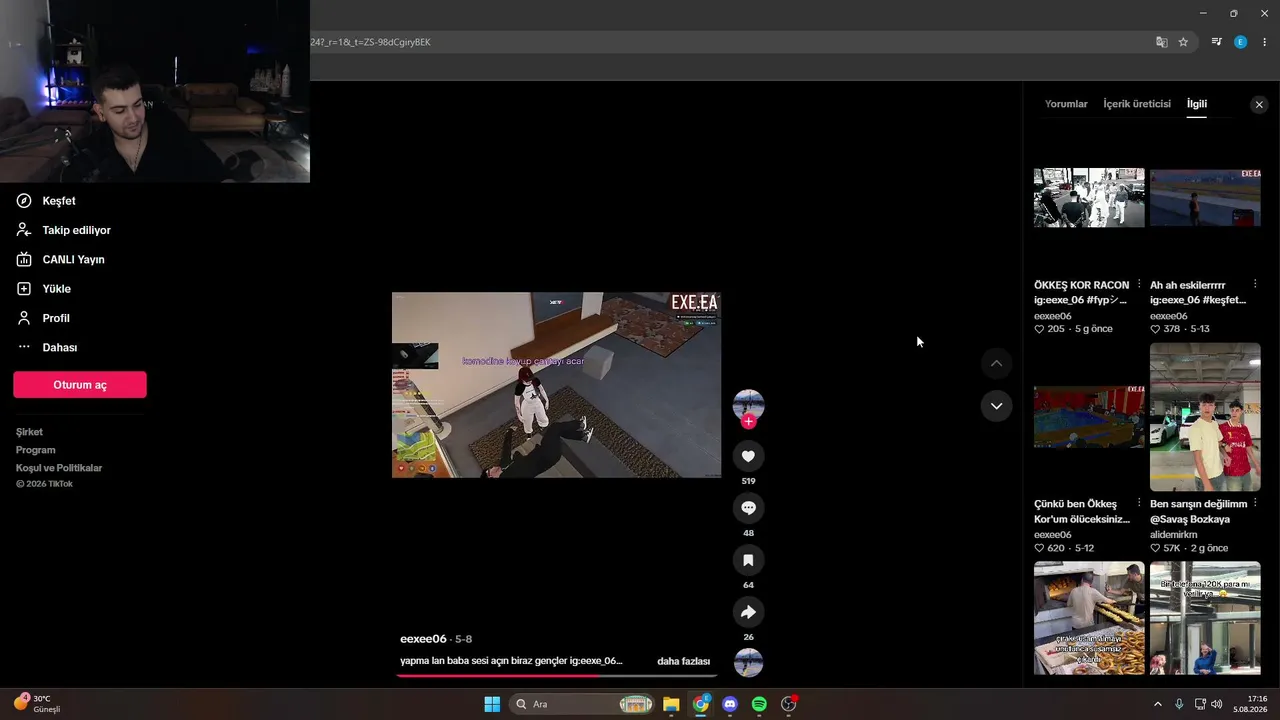The height and width of the screenshot is (720, 1280).
Task: Open eexee06 username under video
Action: [423, 639]
